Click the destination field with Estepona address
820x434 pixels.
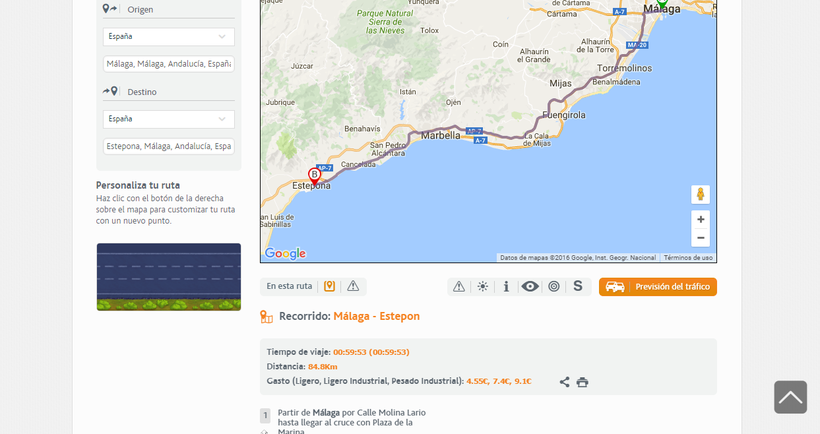coord(168,146)
